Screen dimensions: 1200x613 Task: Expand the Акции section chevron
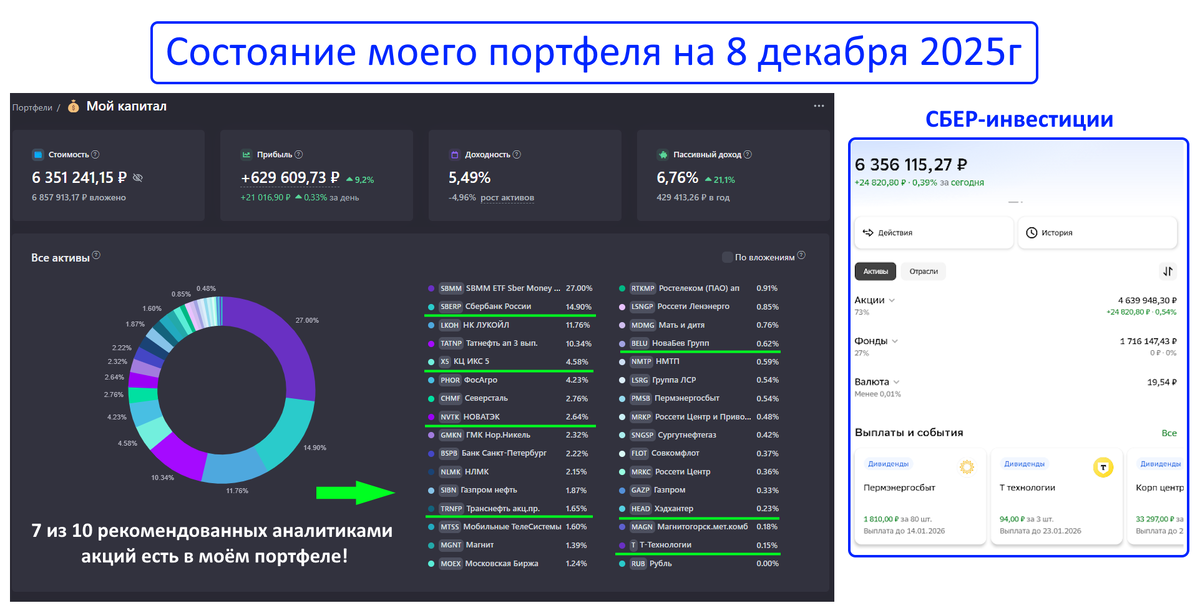892,300
